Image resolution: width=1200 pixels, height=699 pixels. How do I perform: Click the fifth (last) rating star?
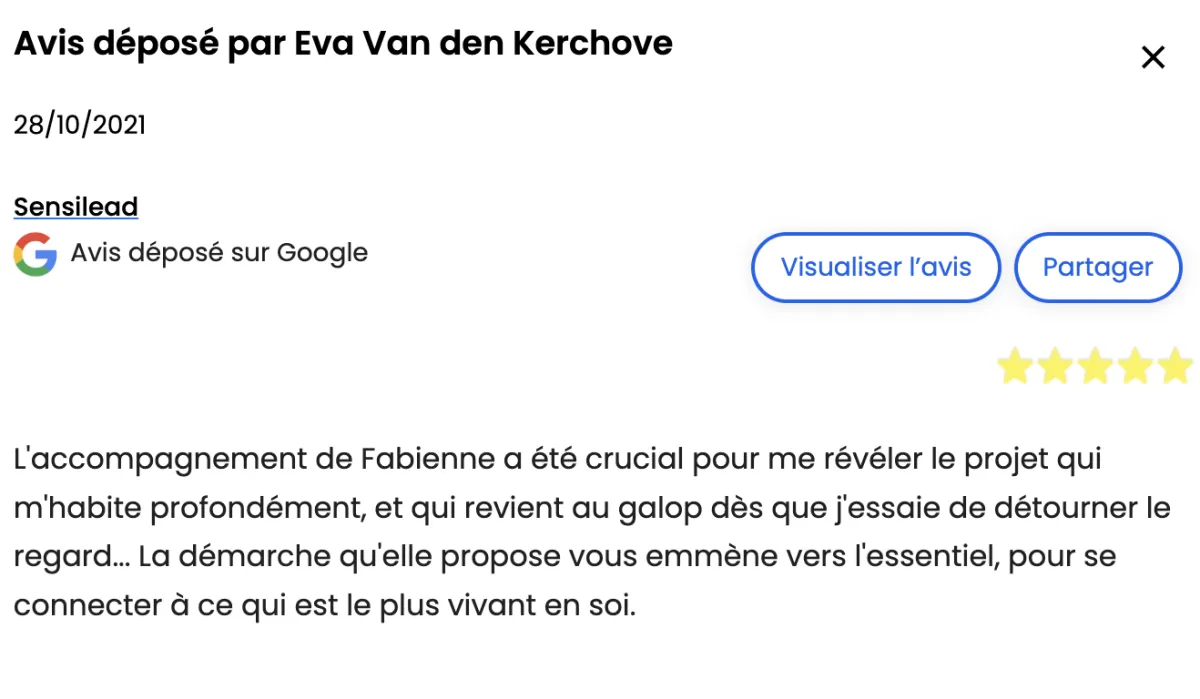click(x=1175, y=367)
